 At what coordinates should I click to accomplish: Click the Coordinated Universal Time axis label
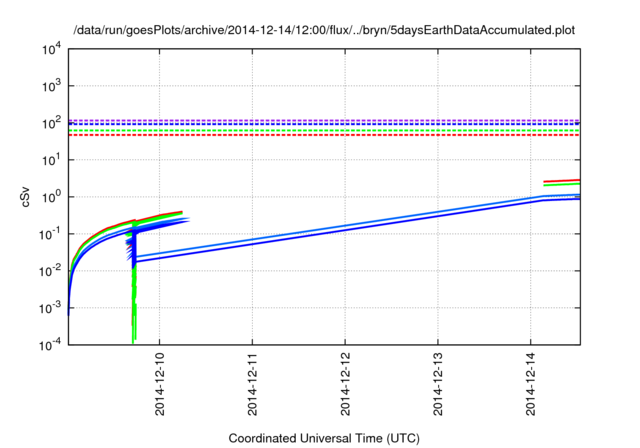coord(324,438)
